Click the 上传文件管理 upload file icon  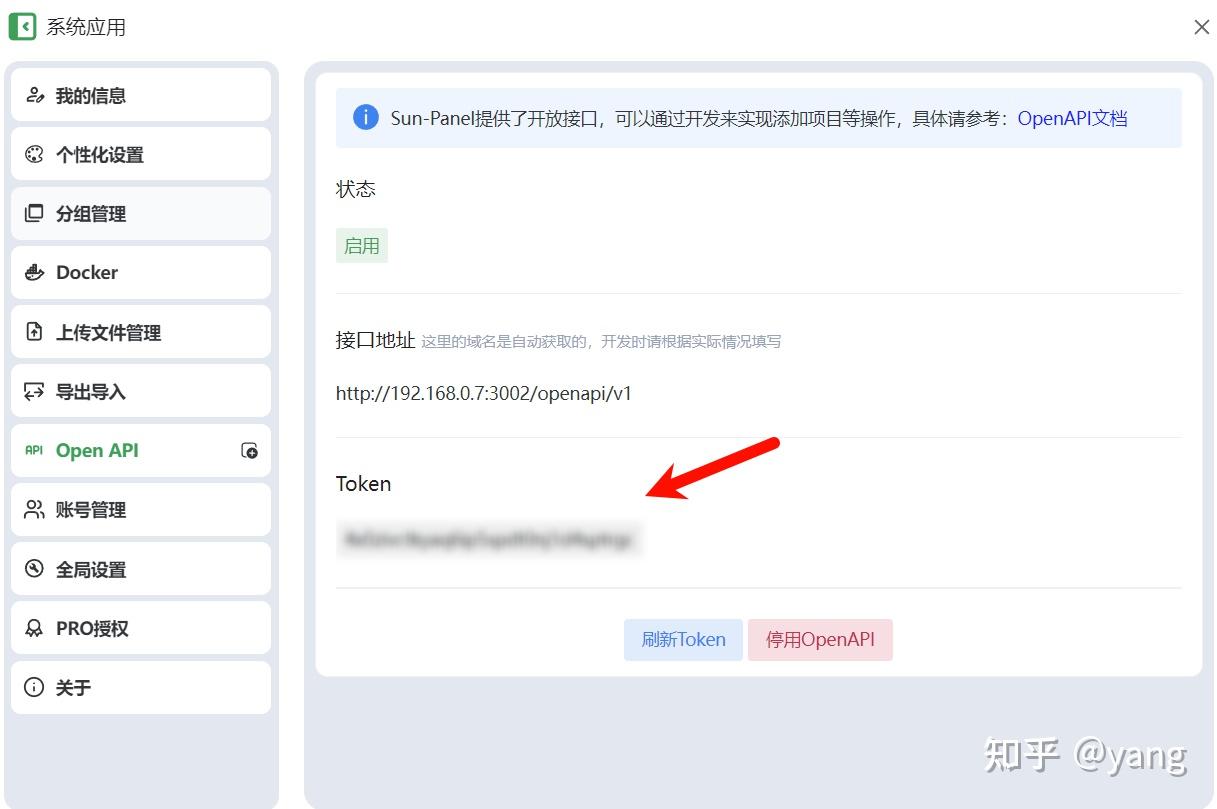[x=35, y=332]
